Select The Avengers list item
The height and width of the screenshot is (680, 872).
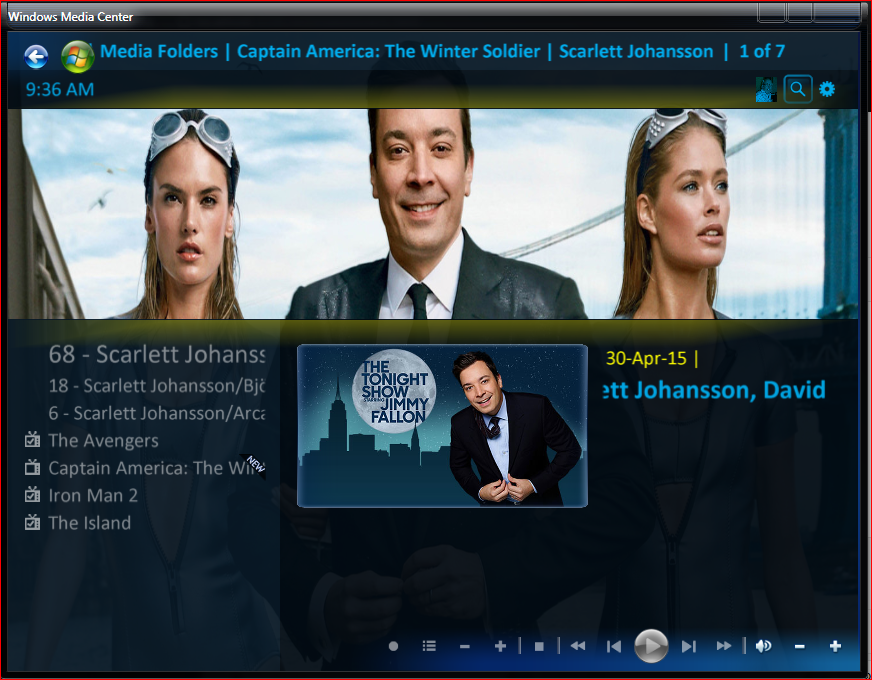pyautogui.click(x=103, y=441)
